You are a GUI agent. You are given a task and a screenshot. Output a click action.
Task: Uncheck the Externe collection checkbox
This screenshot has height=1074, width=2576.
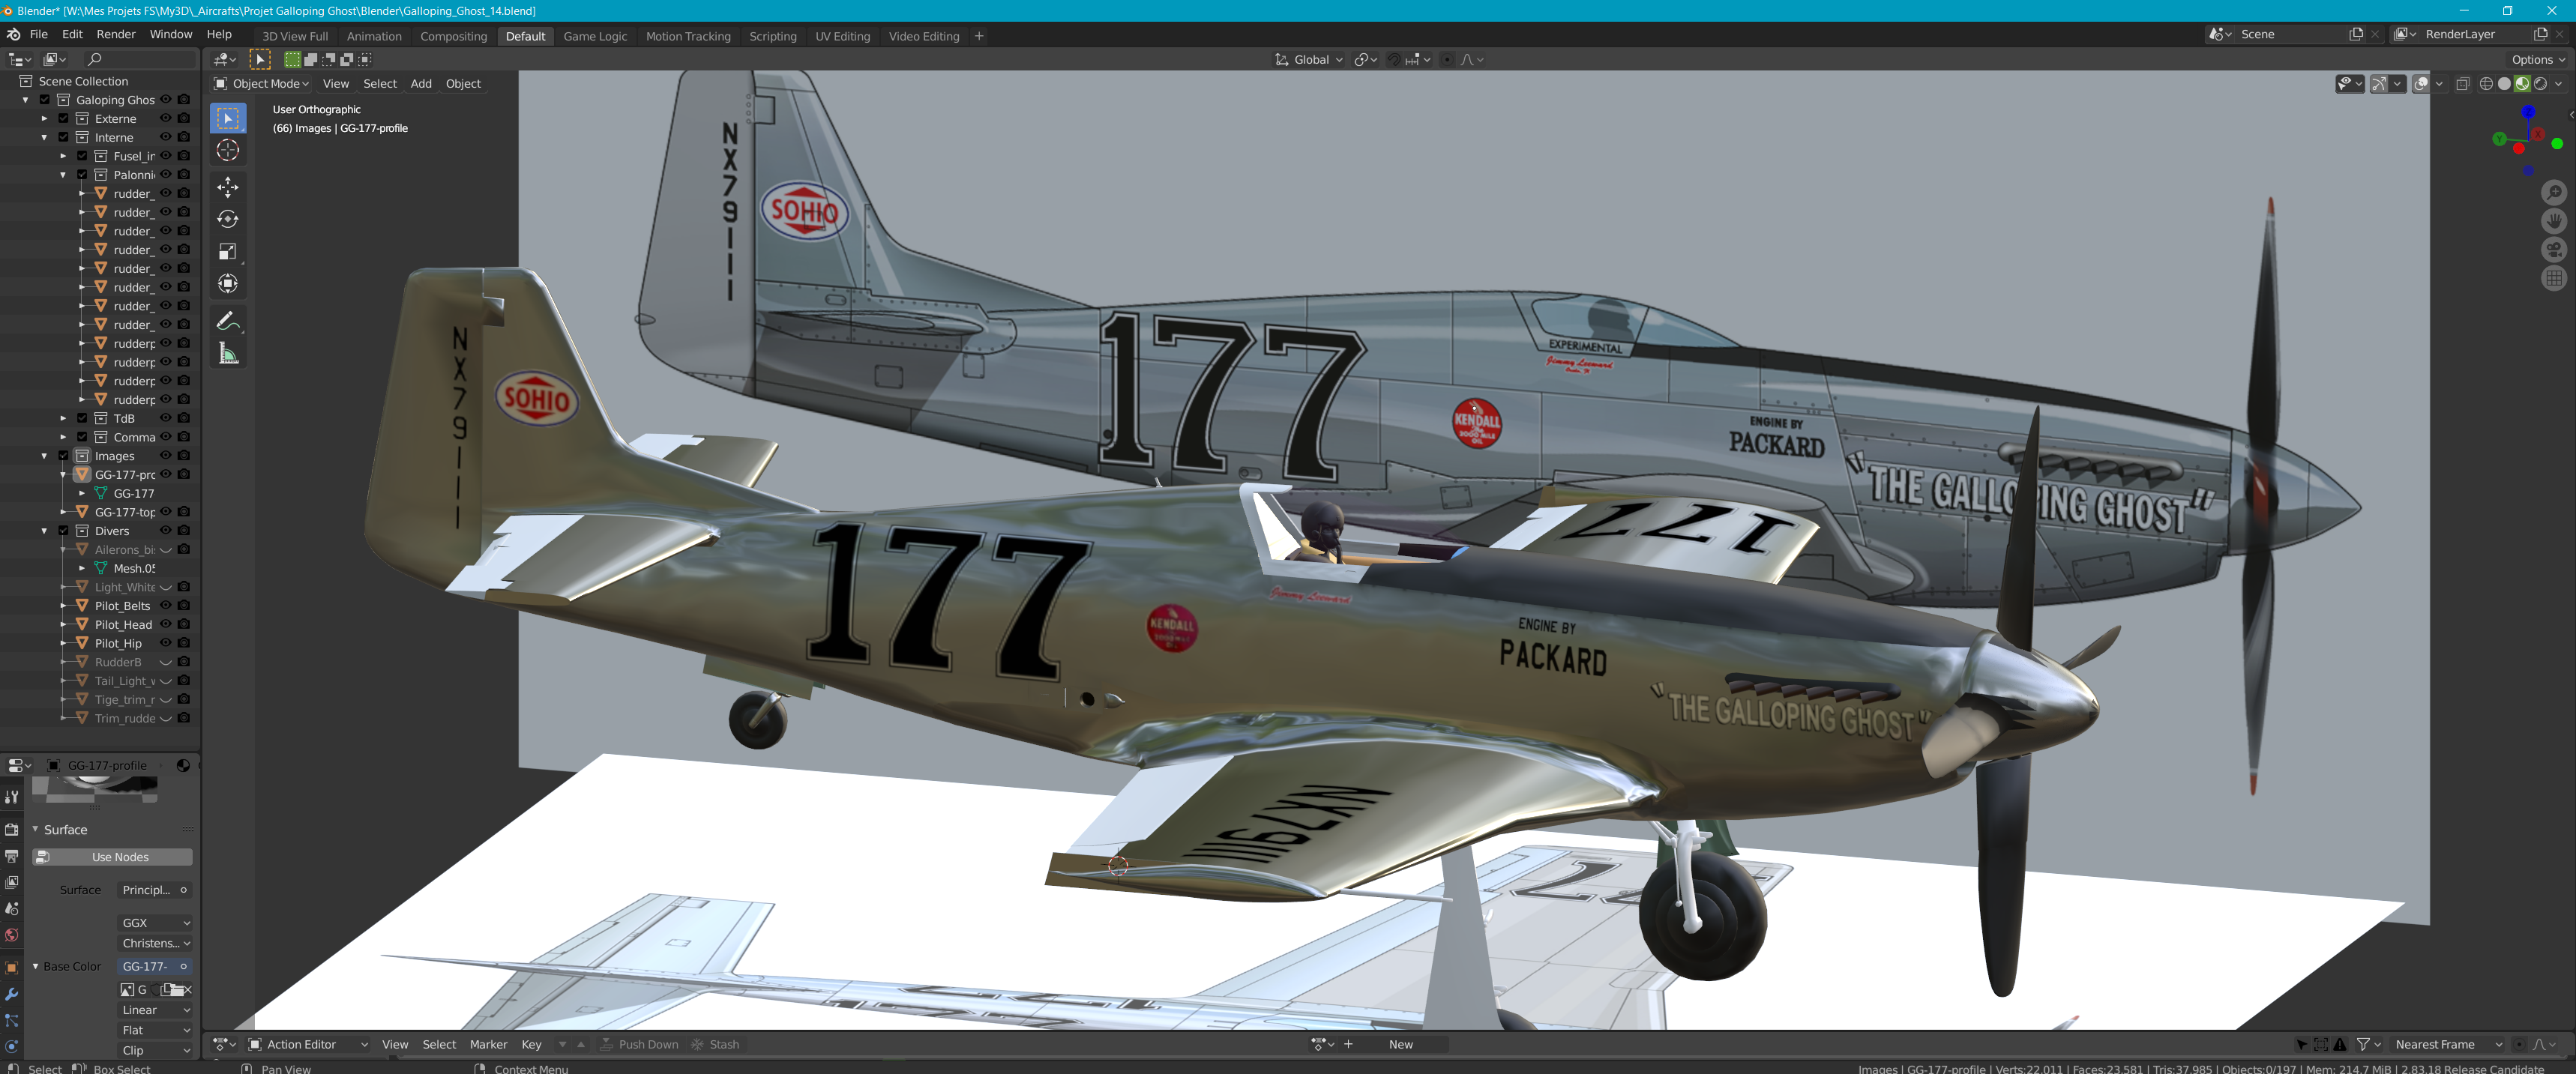63,119
